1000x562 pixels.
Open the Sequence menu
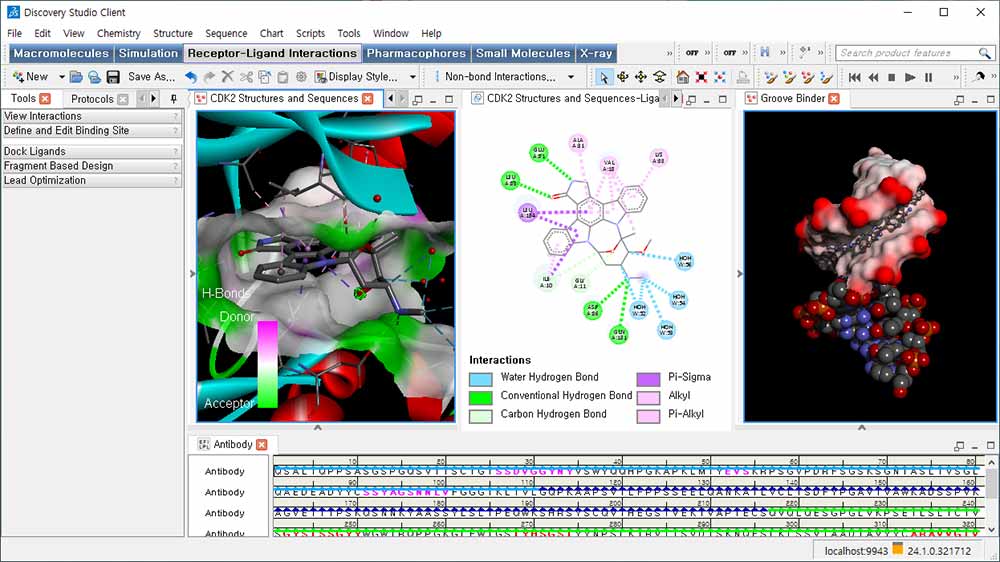pos(226,33)
